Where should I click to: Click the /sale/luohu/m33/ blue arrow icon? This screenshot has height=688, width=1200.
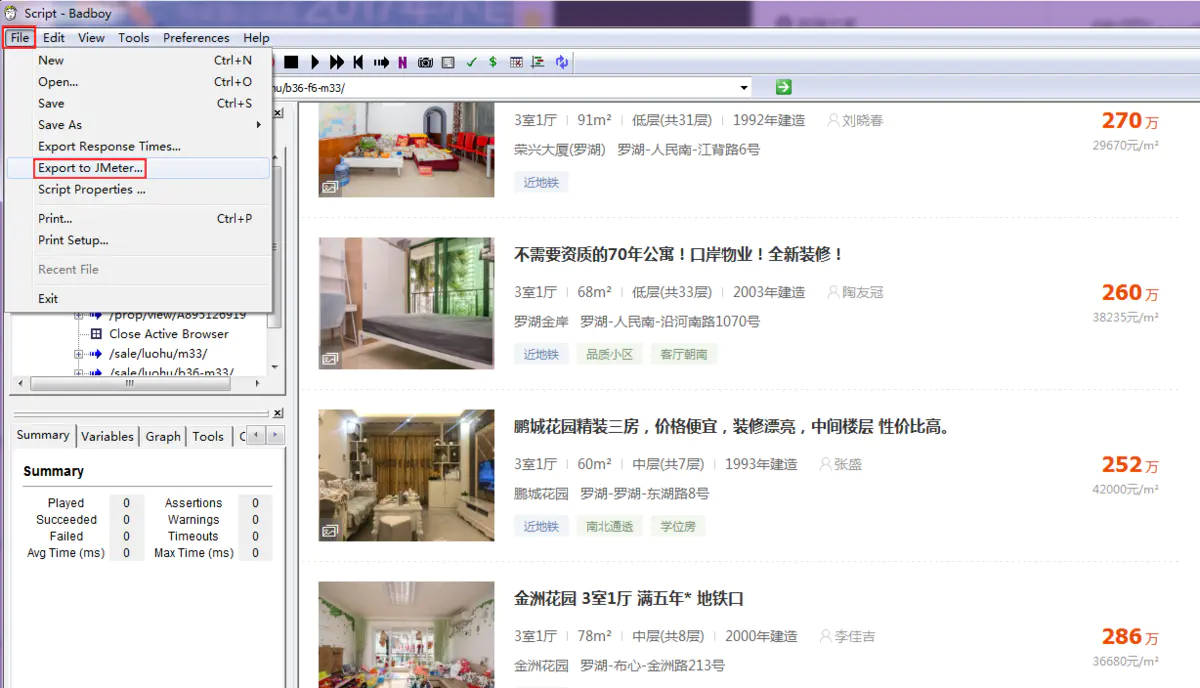pyautogui.click(x=96, y=354)
